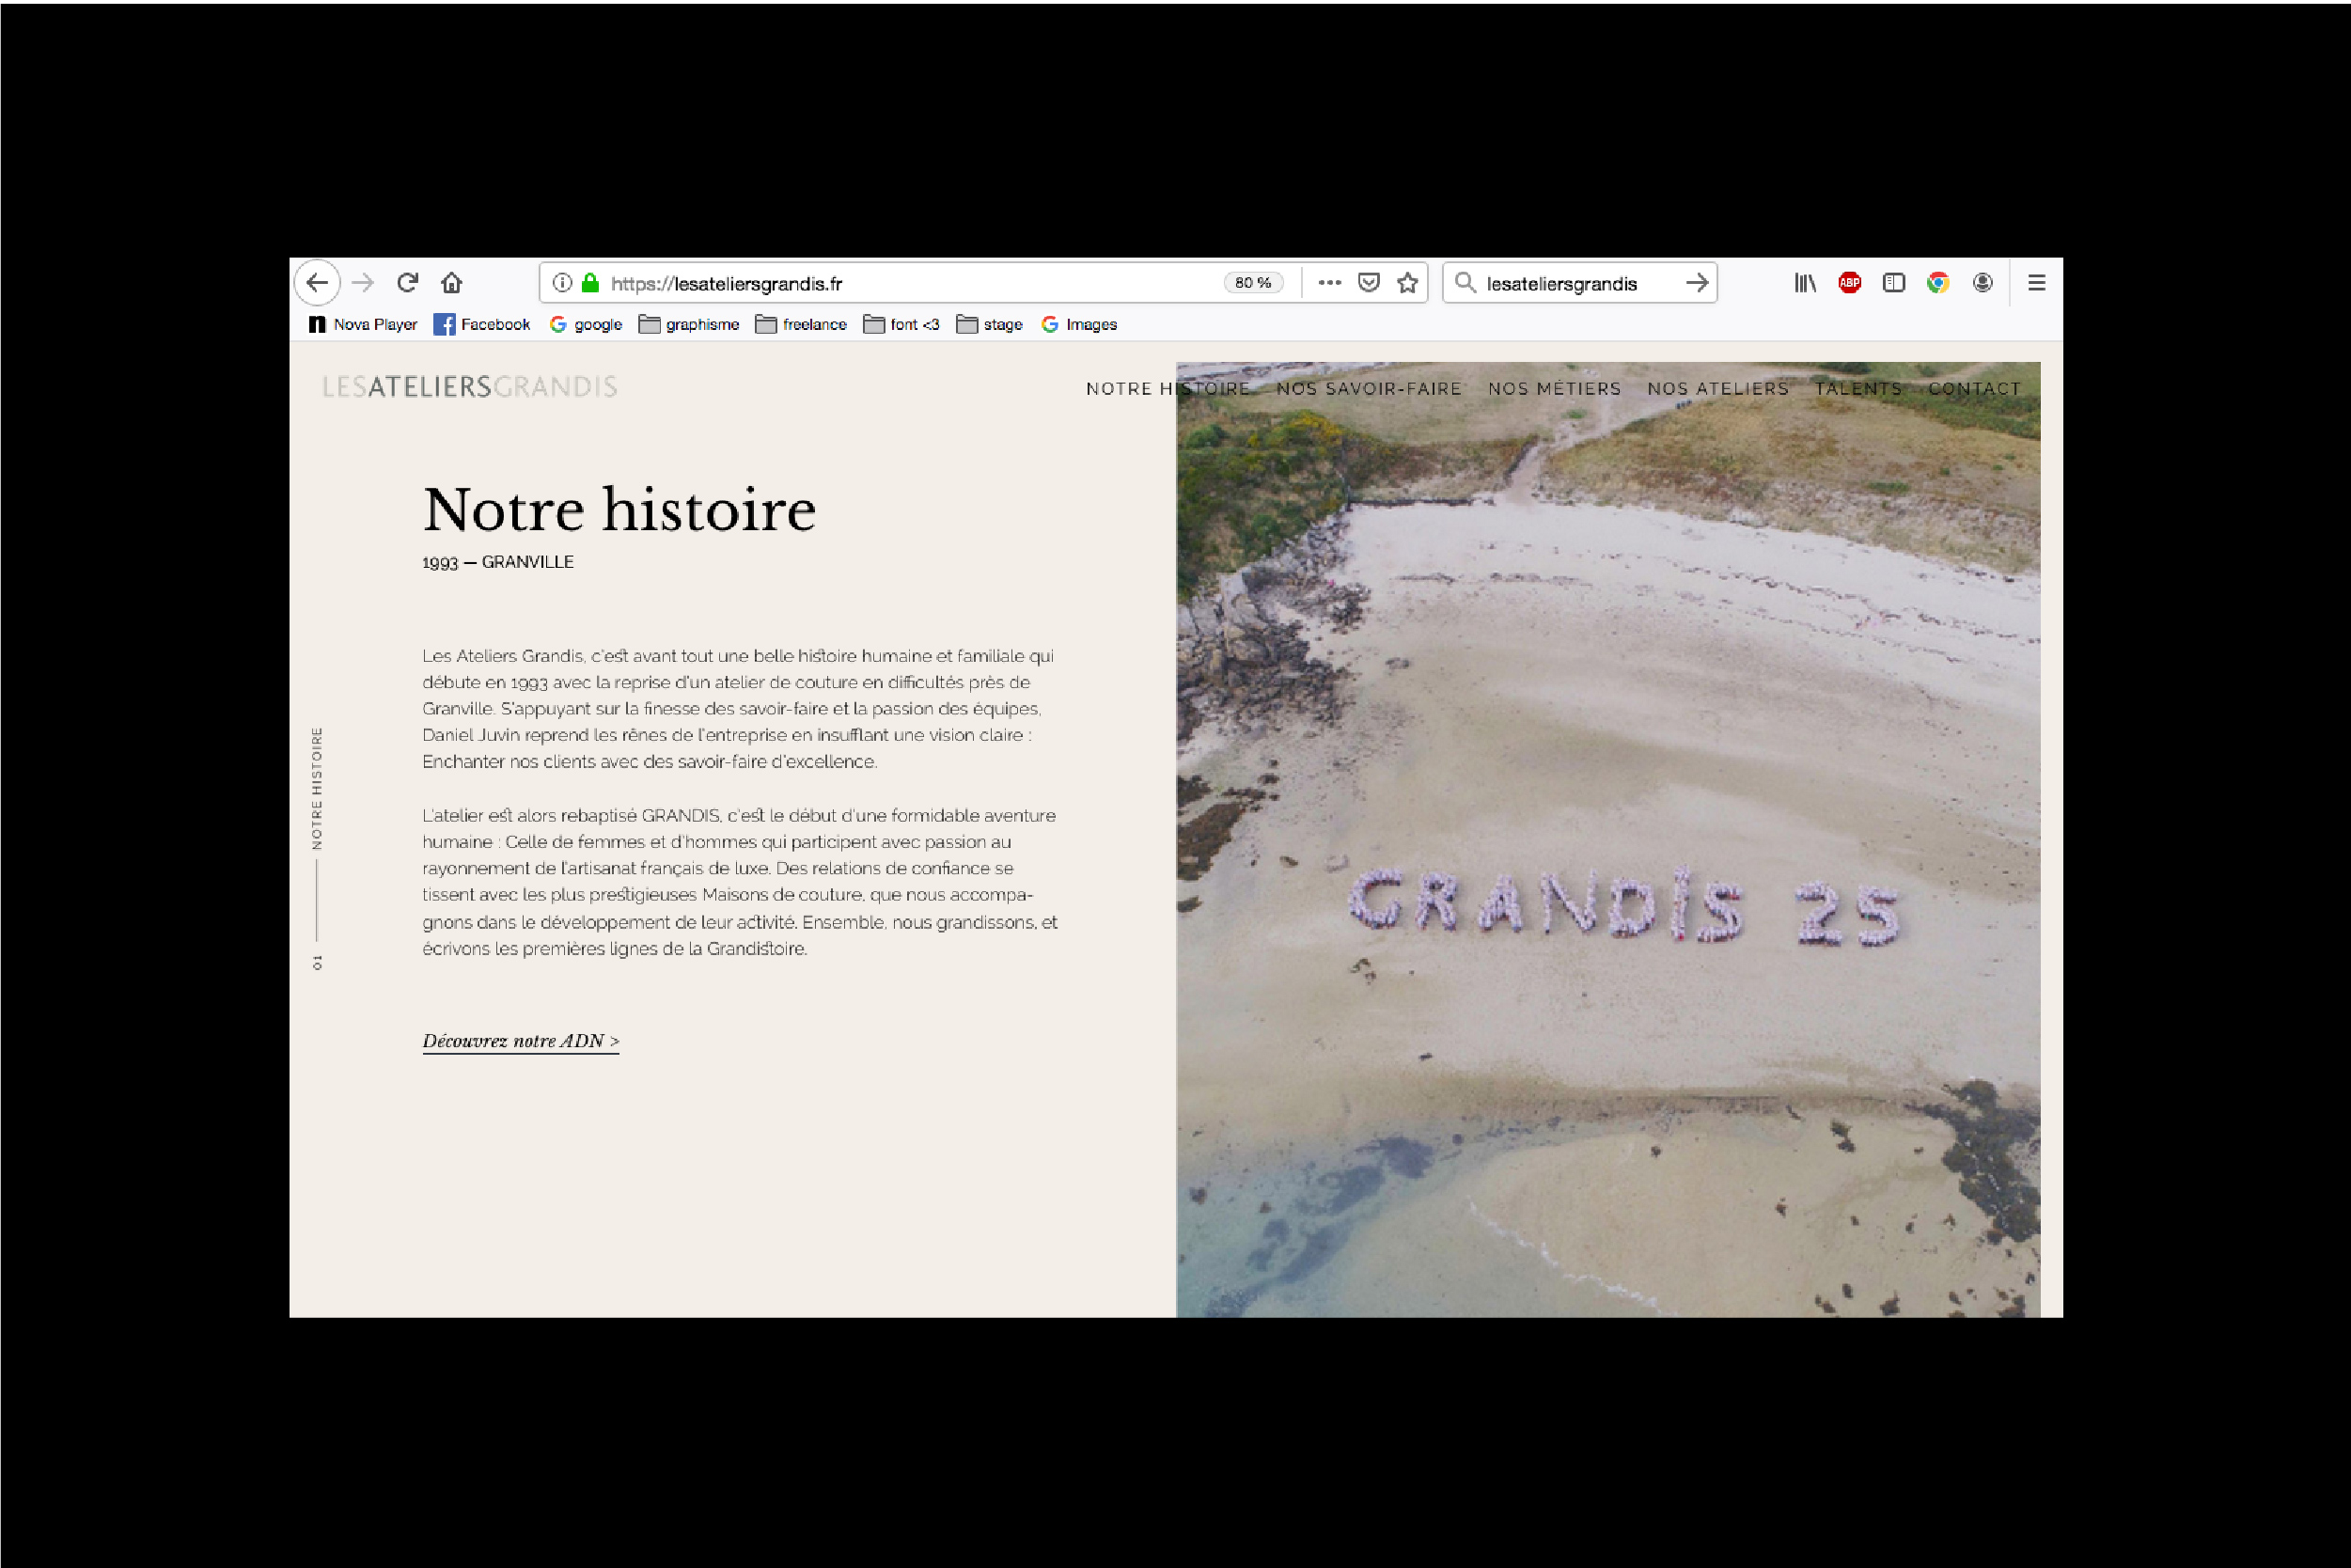The image size is (2351, 1568).
Task: Show site information icon in address bar
Action: click(562, 283)
